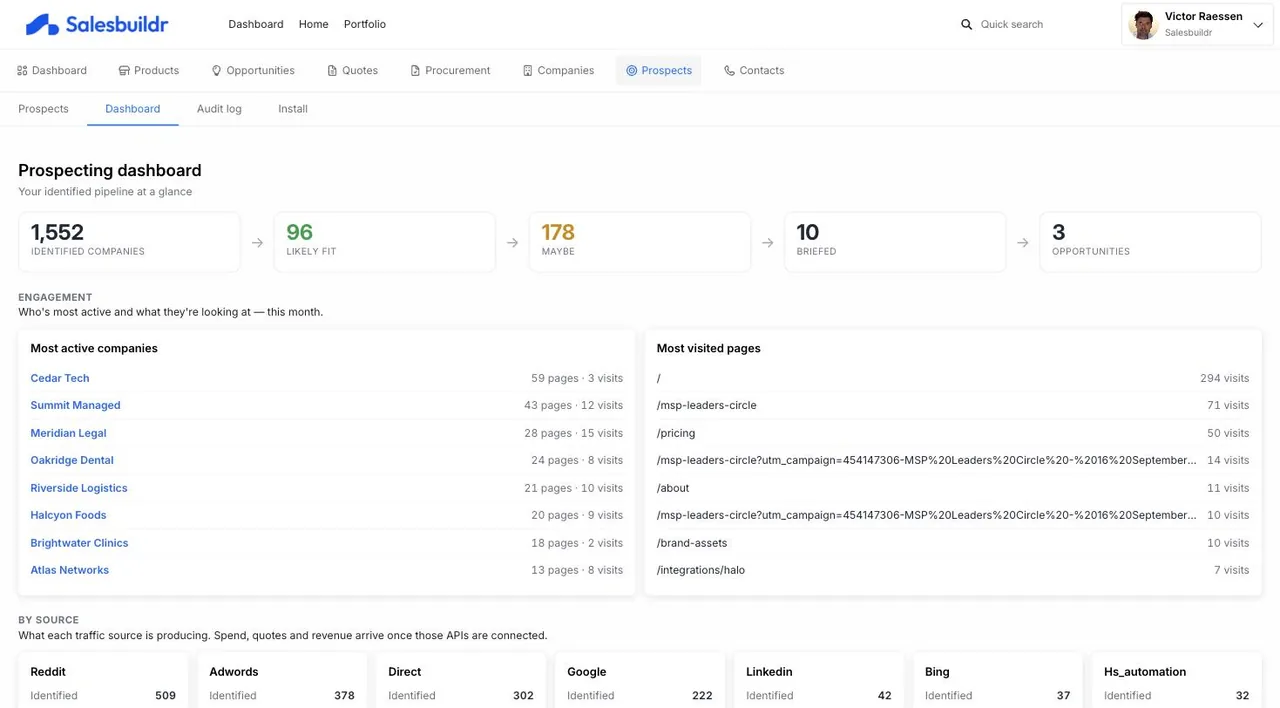Select the Dashboard sub-tab

tap(133, 109)
